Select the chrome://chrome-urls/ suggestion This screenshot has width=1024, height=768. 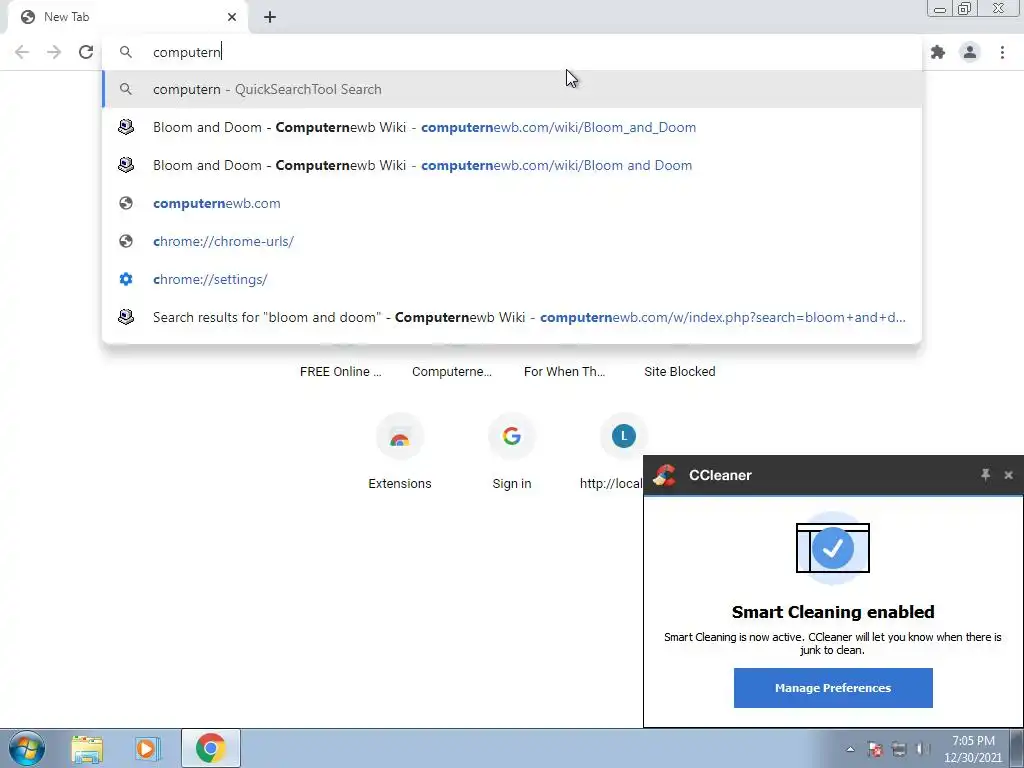click(512, 241)
